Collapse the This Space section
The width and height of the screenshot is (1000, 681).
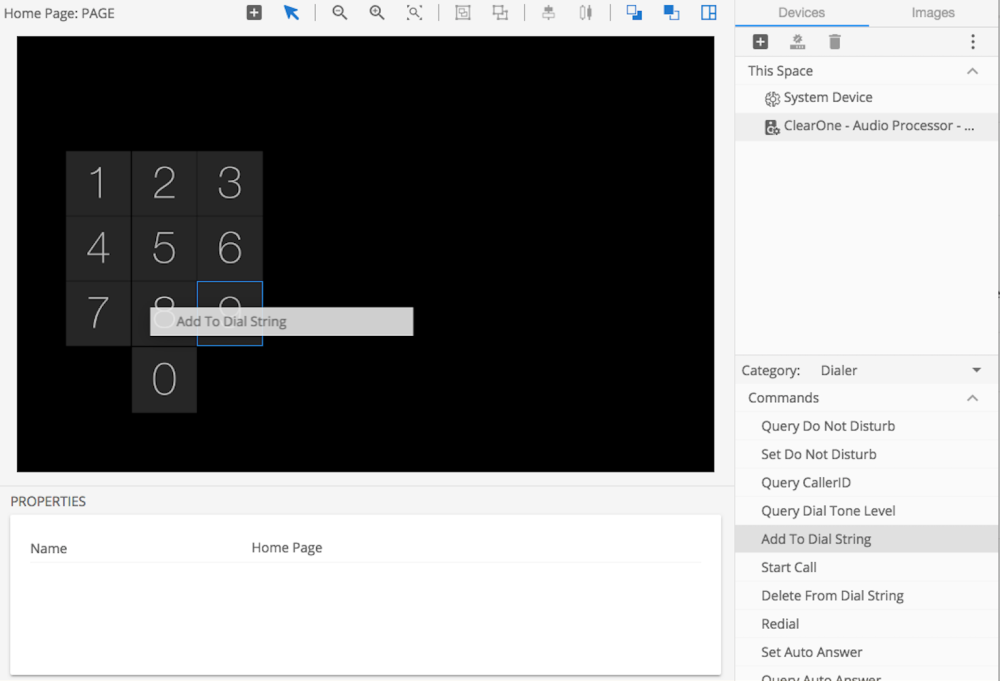(972, 71)
